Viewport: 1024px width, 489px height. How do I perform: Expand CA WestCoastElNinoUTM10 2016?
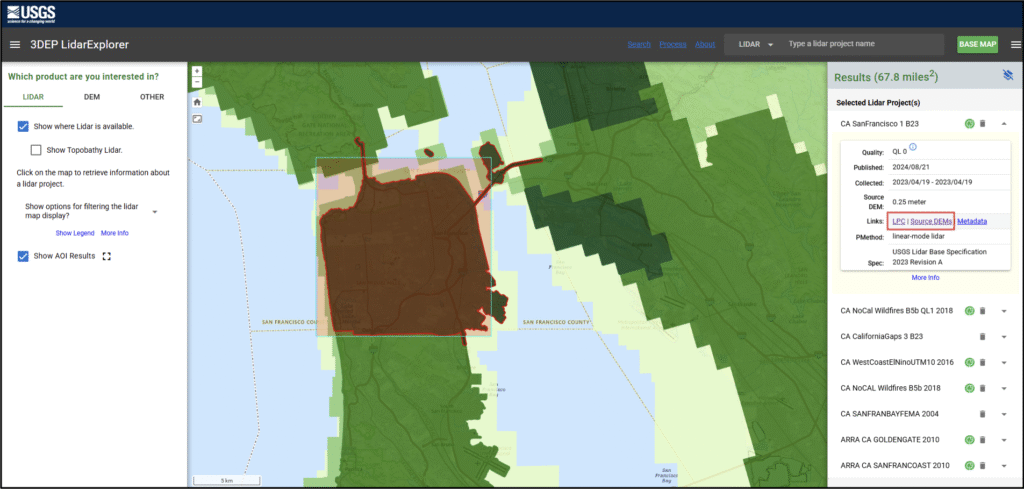[1004, 362]
